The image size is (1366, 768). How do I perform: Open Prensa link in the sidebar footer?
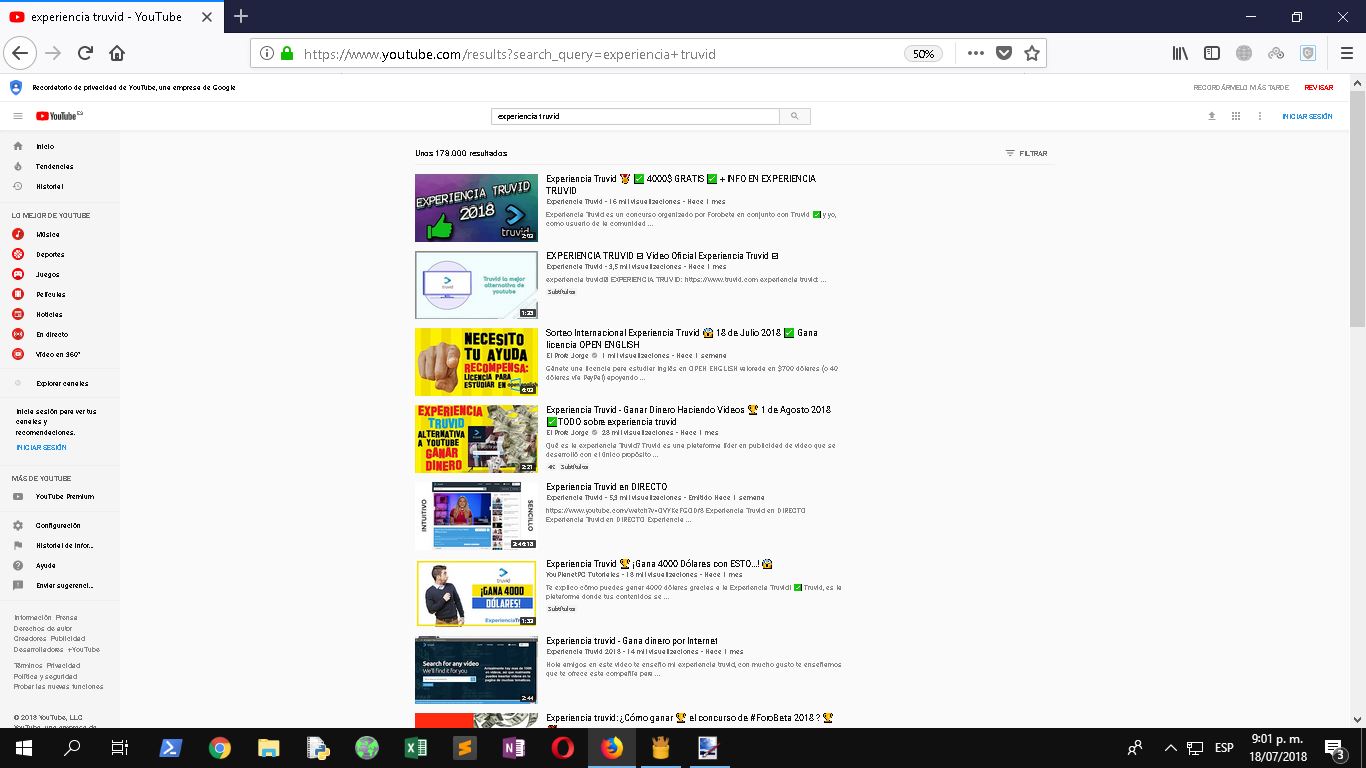pos(66,618)
